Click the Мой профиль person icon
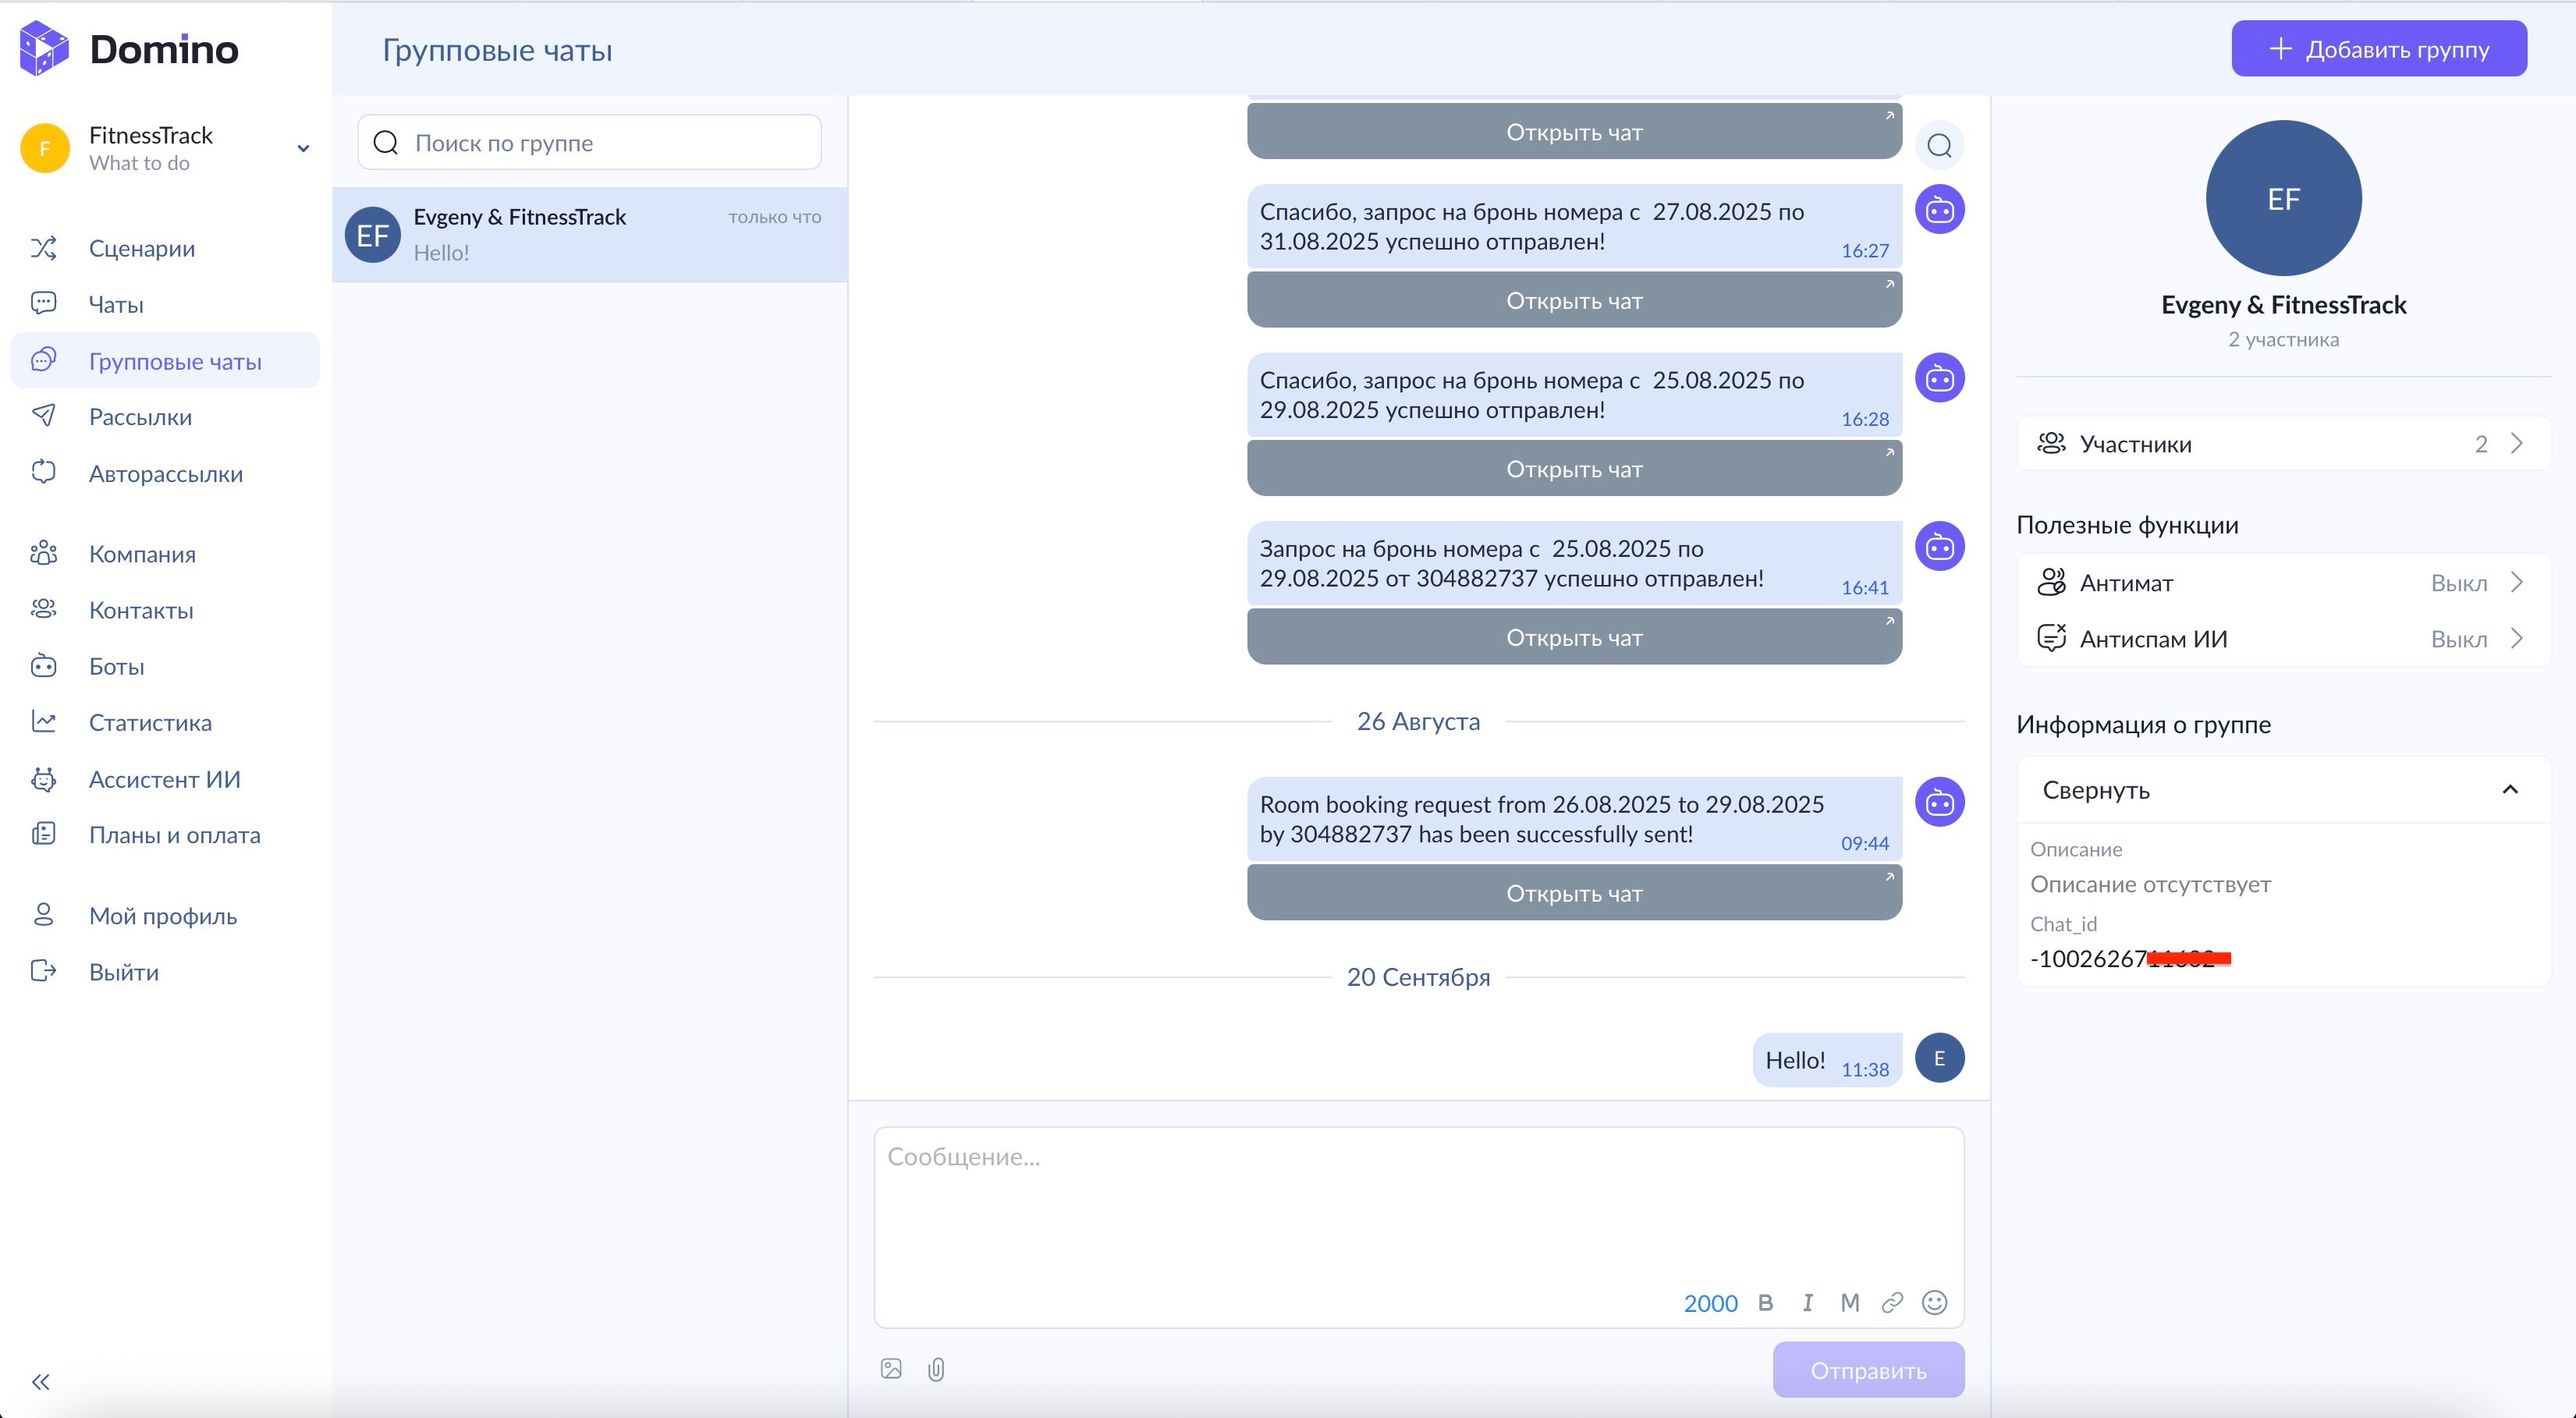Image resolution: width=2576 pixels, height=1418 pixels. click(43, 915)
